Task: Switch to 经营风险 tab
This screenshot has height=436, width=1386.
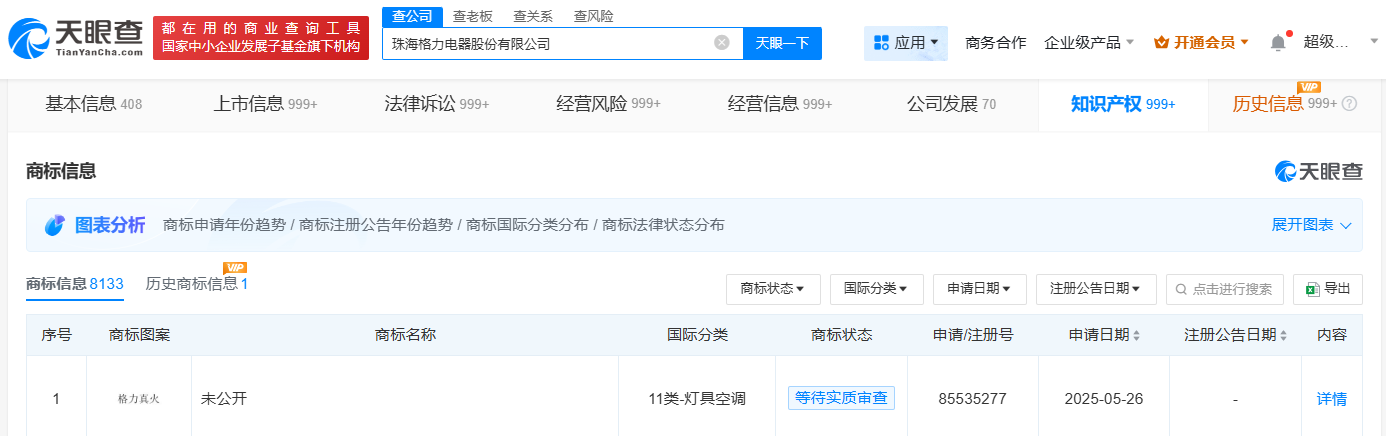Action: 609,104
